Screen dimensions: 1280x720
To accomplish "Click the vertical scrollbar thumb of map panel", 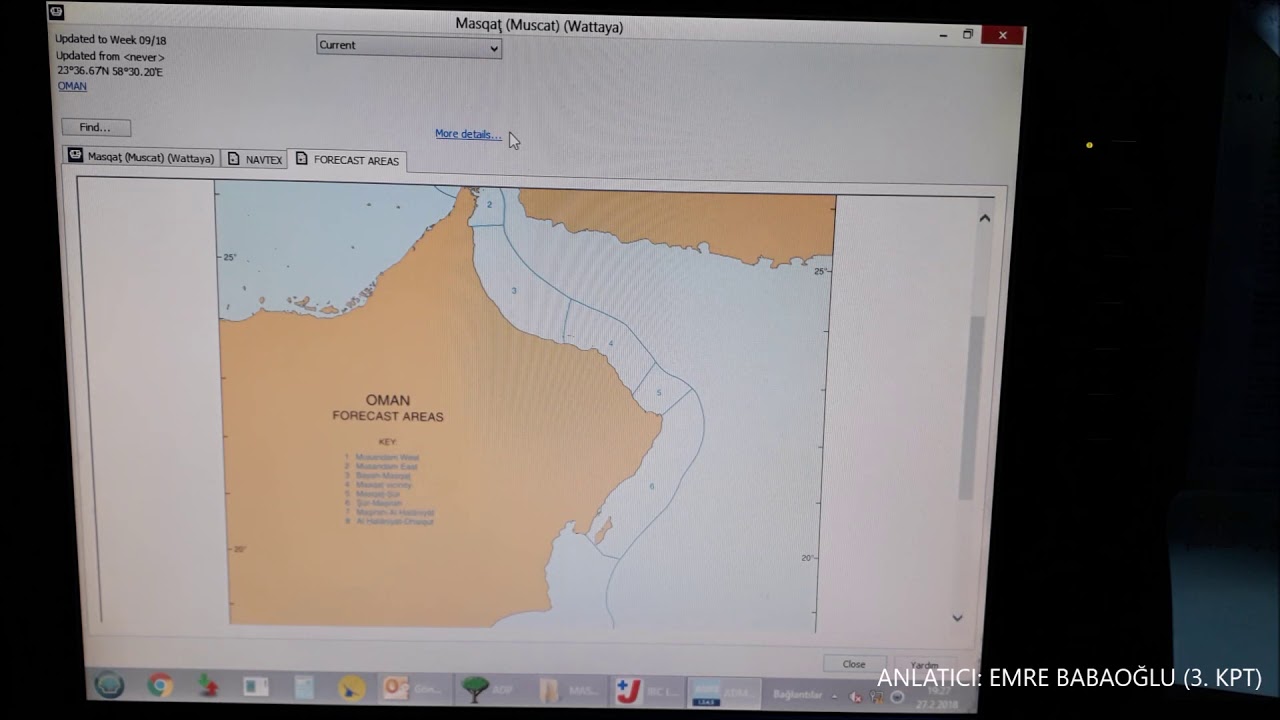I will point(969,407).
